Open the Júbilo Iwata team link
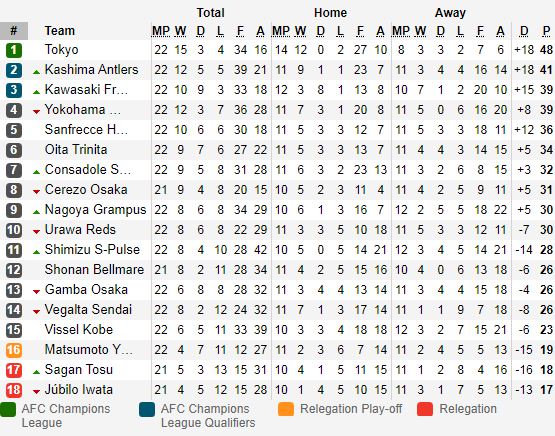Image resolution: width=555 pixels, height=436 pixels. coord(79,390)
